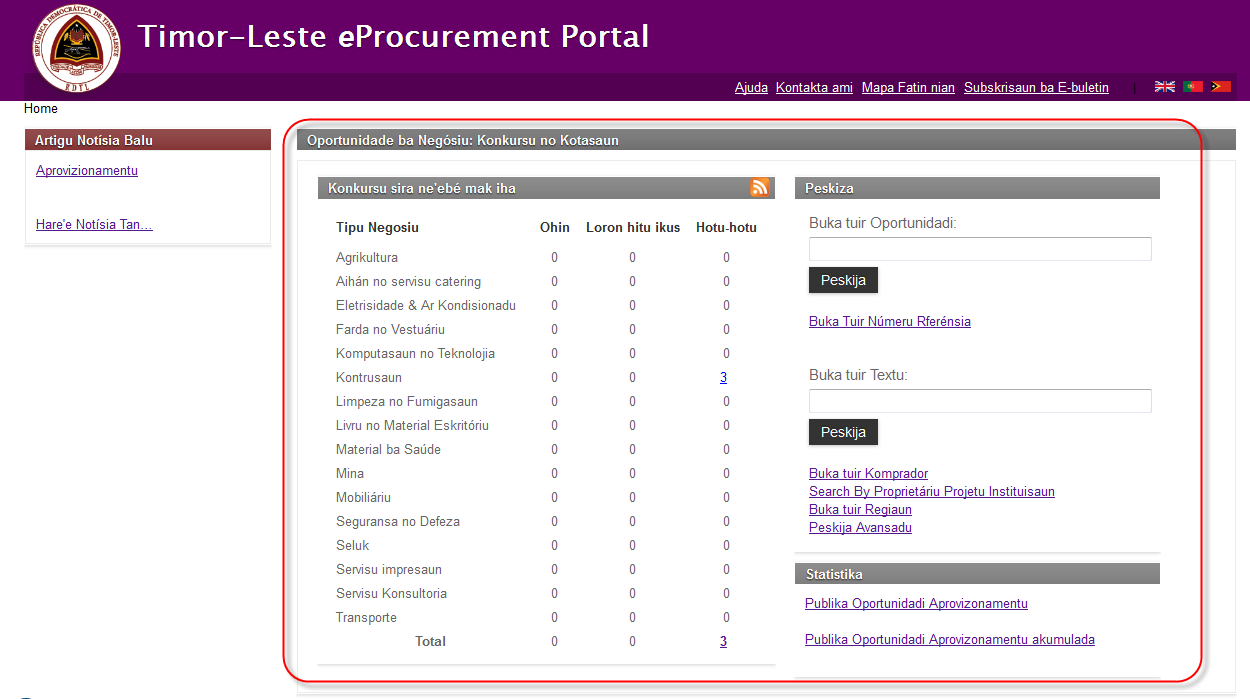Open Publika Oportunidadi Aprovizionamentu akumulada statistics

click(x=949, y=640)
